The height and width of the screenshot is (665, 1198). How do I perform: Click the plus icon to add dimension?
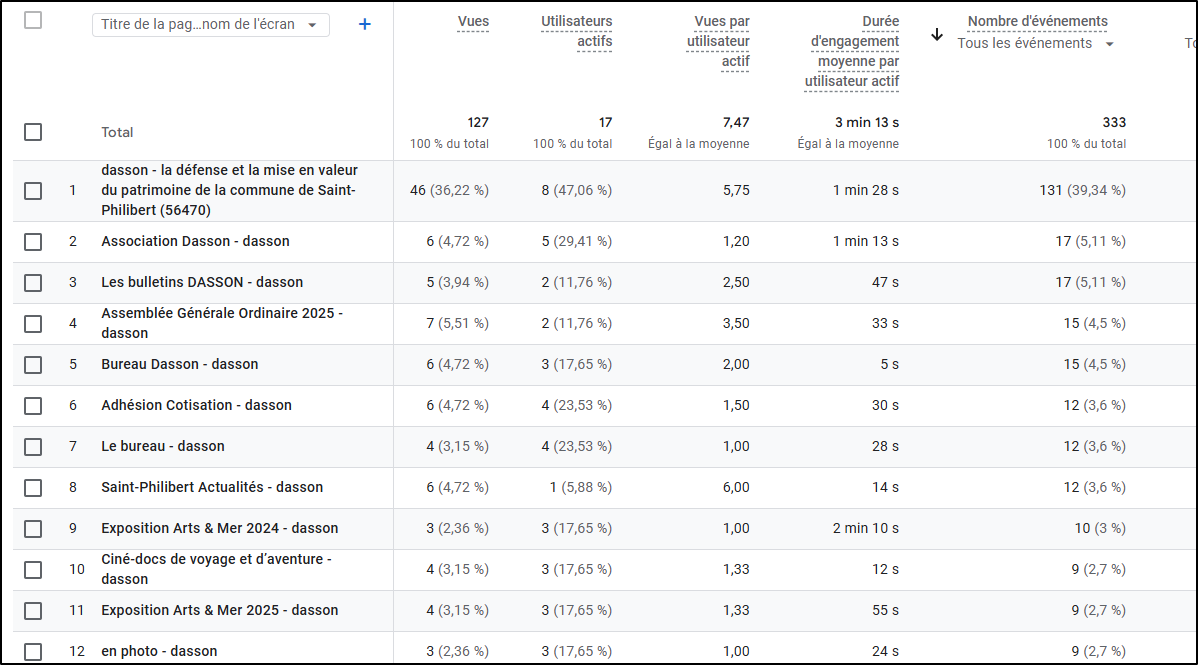click(x=365, y=24)
